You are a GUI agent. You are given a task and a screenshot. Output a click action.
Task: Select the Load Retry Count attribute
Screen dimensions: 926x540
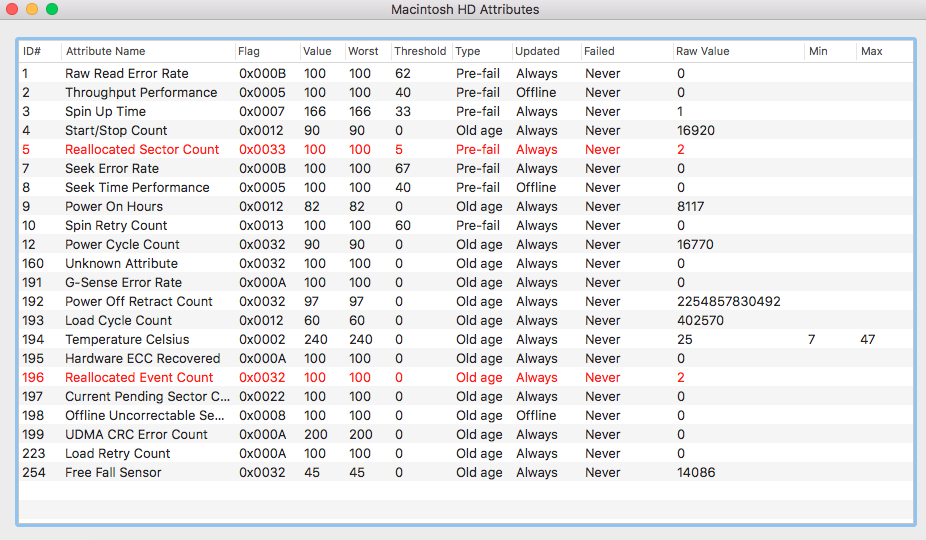point(467,453)
